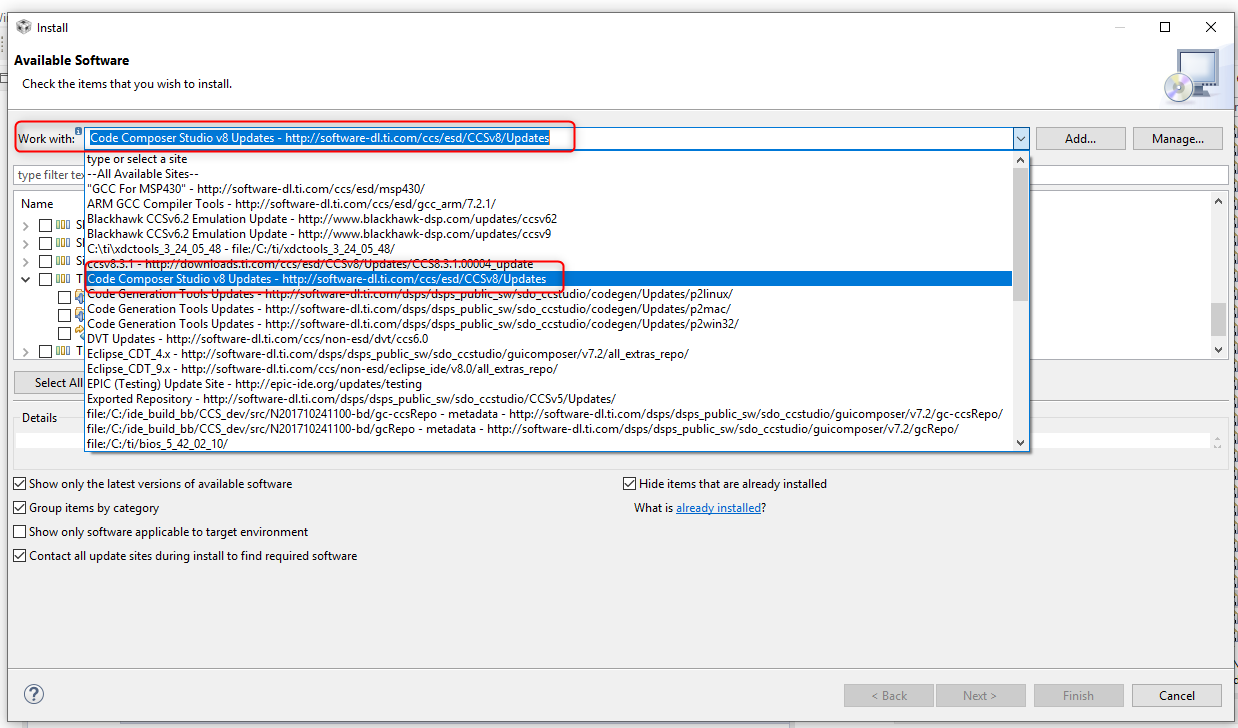Viewport: 1238px width, 728px height.
Task: Choose Eclipse_CDT_4.x site entry
Action: point(548,354)
